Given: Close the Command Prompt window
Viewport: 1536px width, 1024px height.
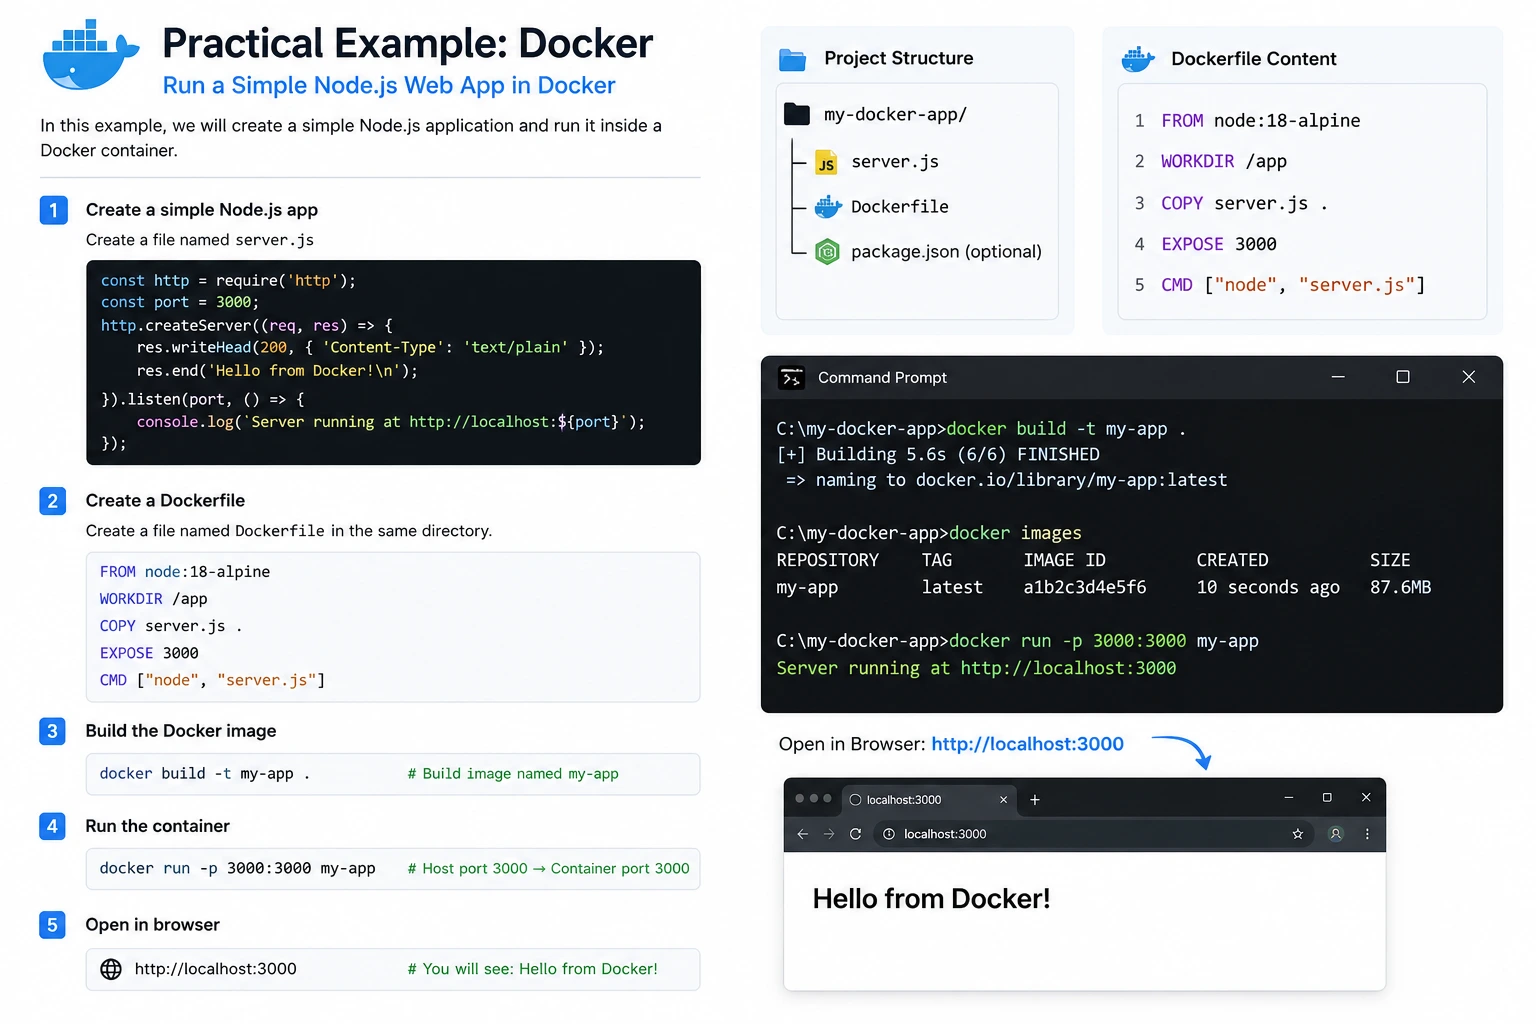Looking at the screenshot, I should tap(1469, 377).
